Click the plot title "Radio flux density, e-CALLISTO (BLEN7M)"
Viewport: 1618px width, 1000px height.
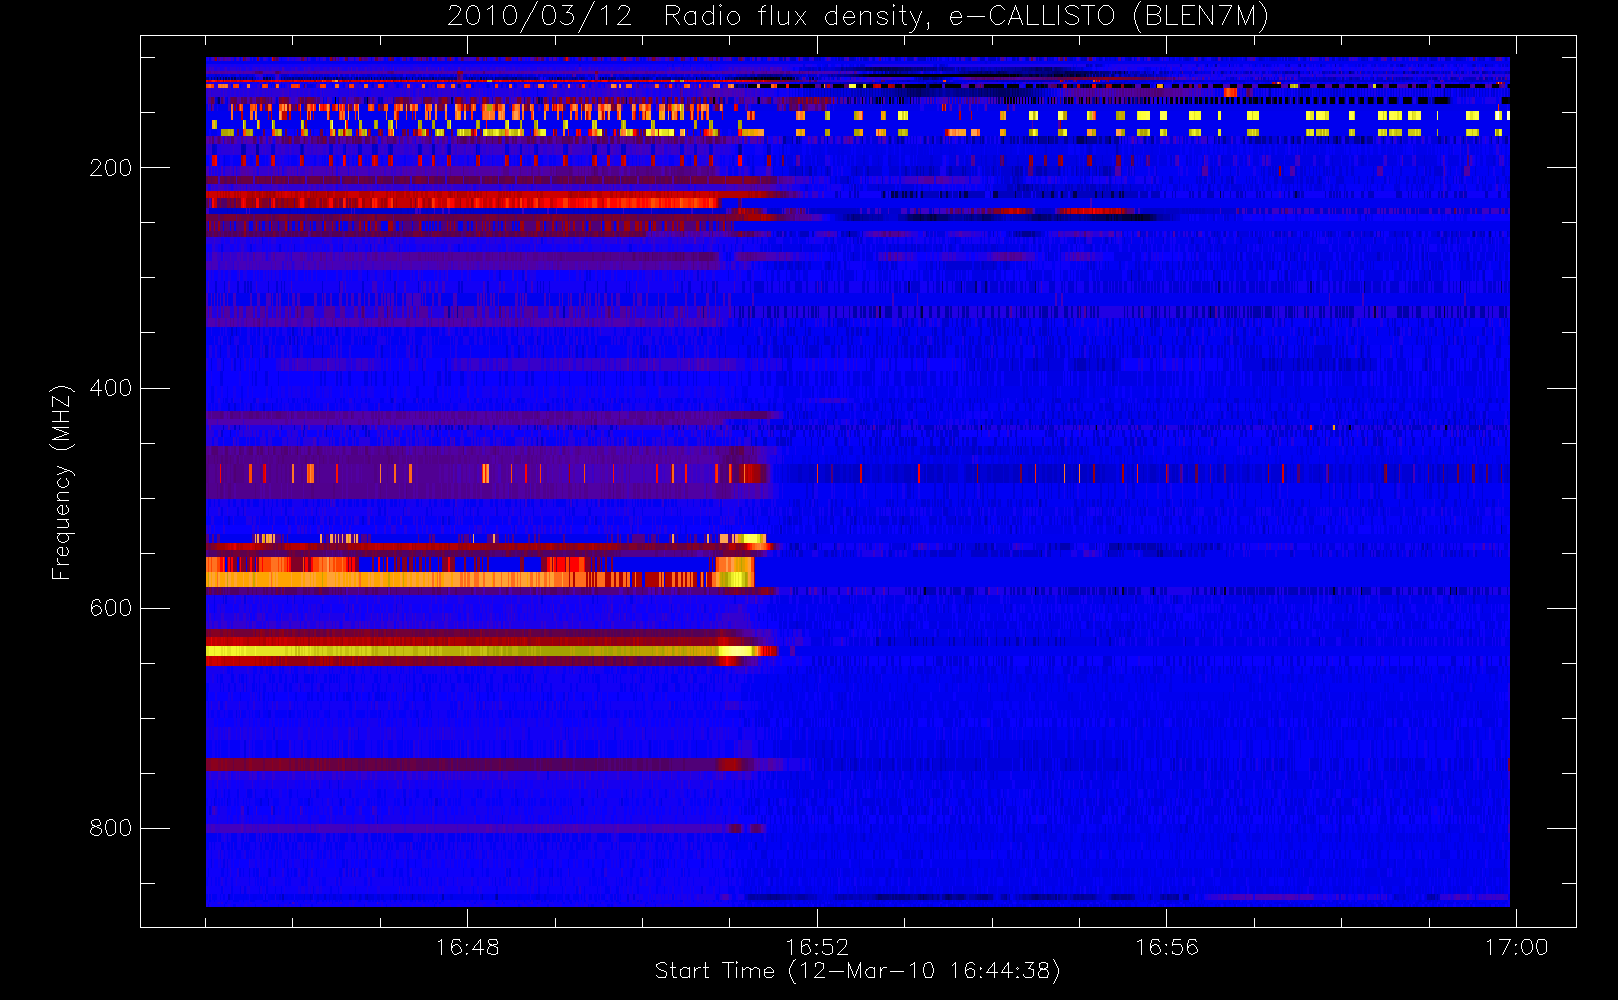tap(966, 17)
